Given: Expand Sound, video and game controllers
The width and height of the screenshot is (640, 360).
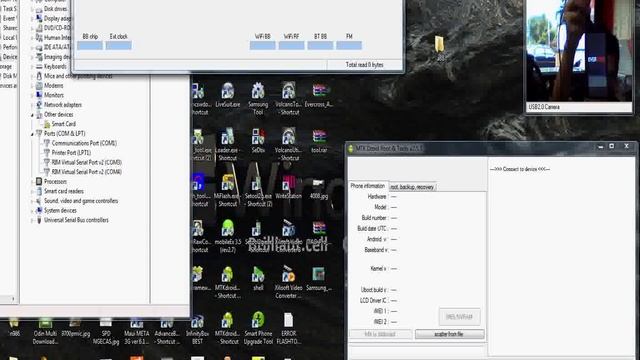Looking at the screenshot, I should click(x=33, y=201).
